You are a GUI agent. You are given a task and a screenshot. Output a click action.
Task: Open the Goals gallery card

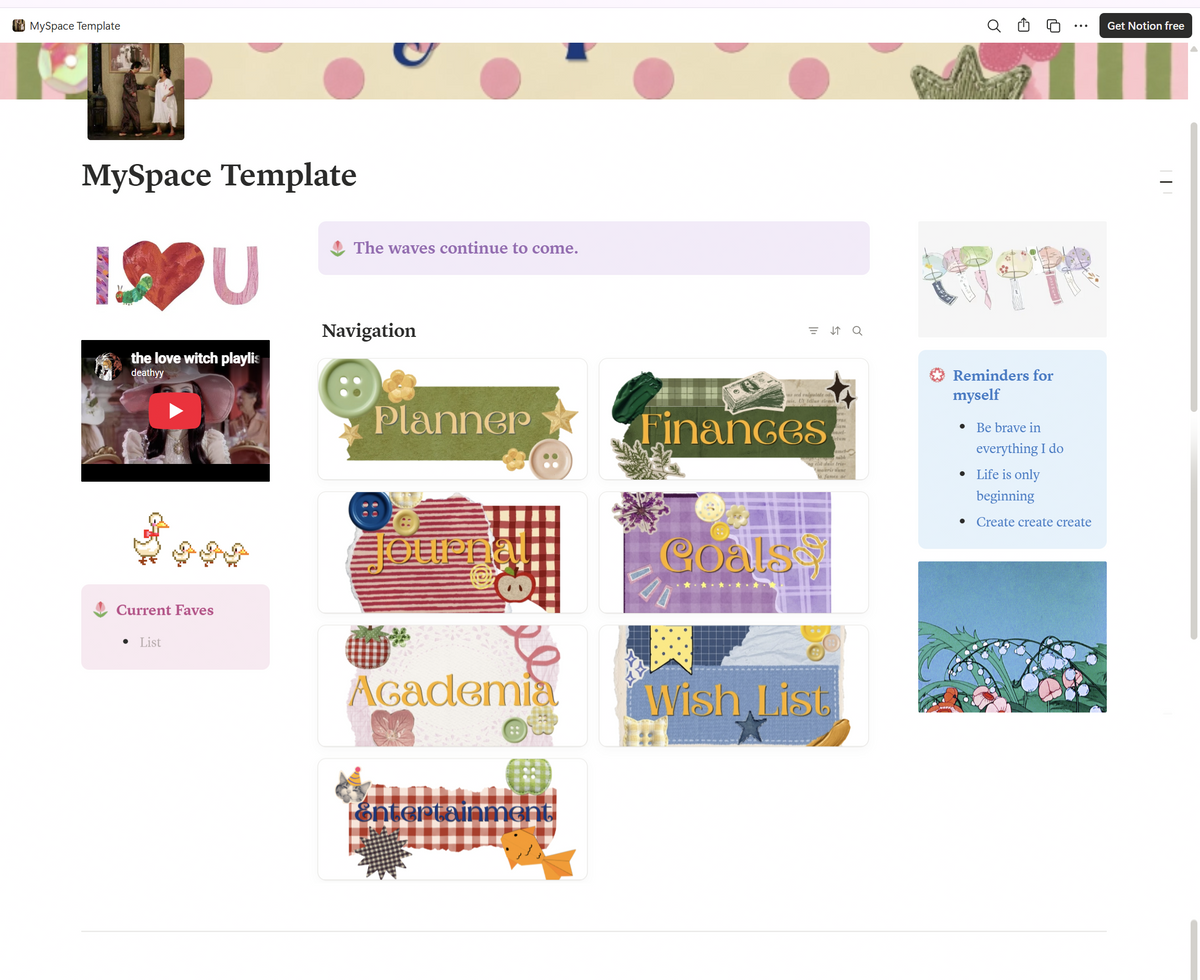click(x=734, y=552)
